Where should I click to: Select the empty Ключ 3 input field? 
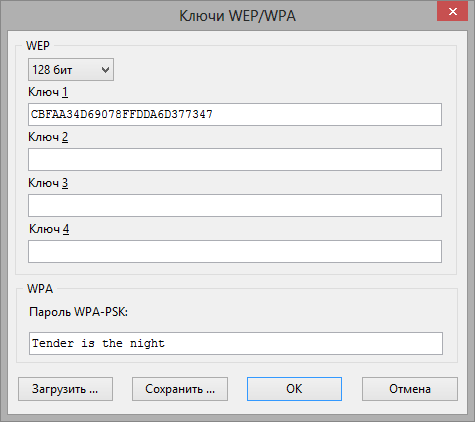pos(235,205)
